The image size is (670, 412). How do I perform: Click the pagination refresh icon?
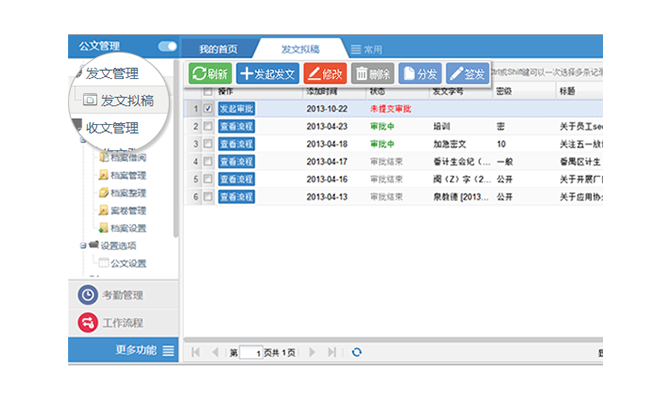(356, 352)
